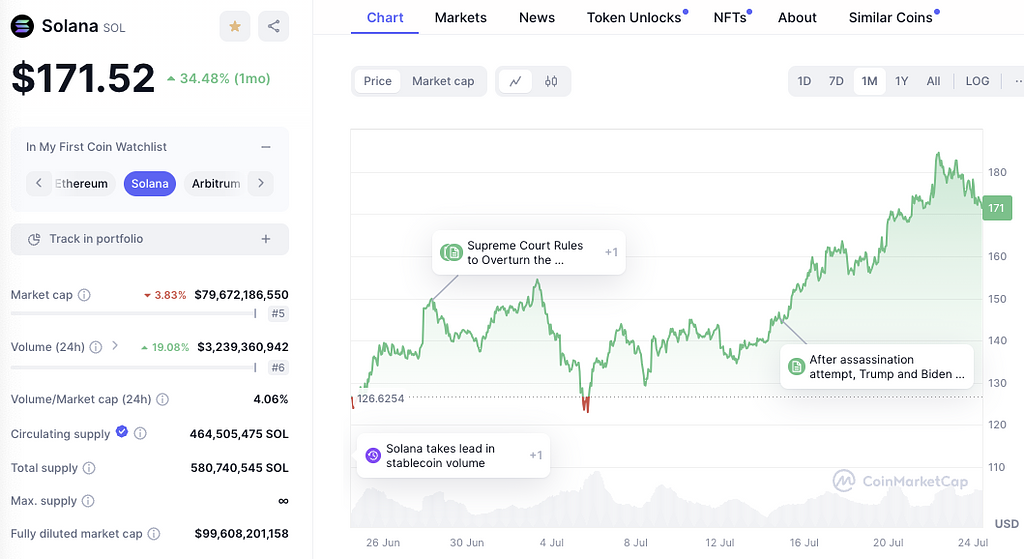
Task: Collapse the My First Coin Watchlist panel
Action: pos(266,147)
